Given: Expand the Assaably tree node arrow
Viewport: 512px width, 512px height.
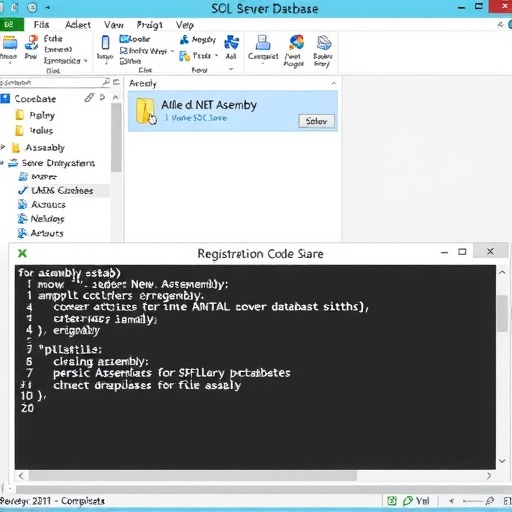Looking at the screenshot, I should point(3,147).
